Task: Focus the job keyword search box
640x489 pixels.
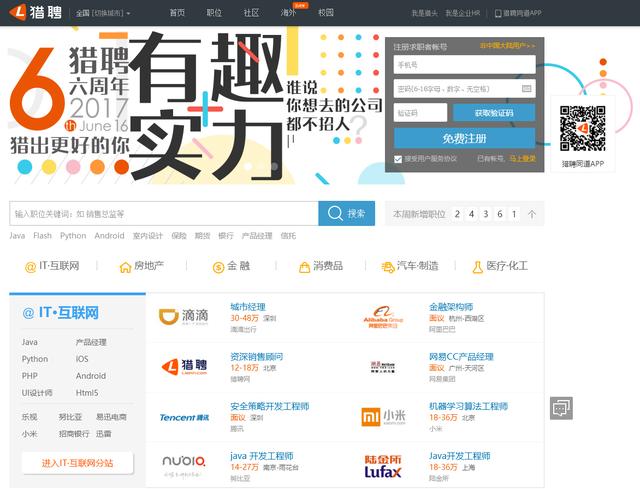Action: point(164,213)
